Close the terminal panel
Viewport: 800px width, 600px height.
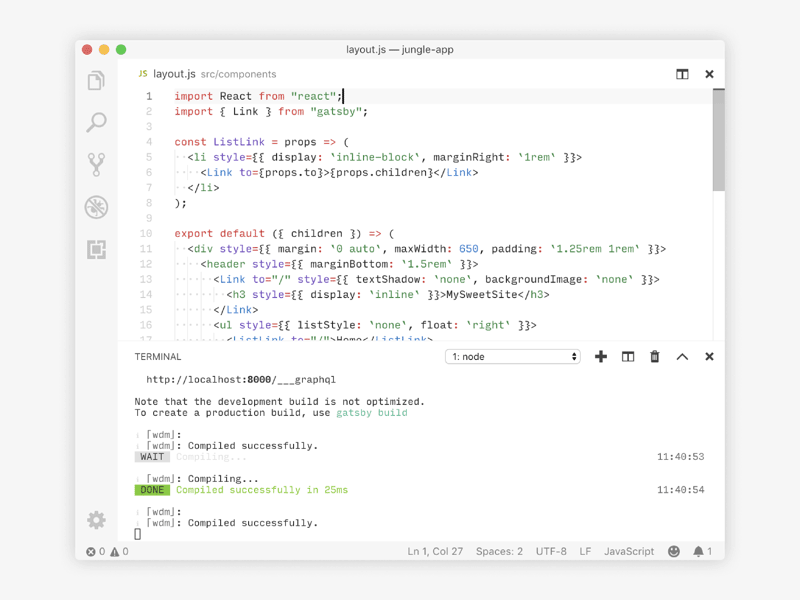[709, 356]
